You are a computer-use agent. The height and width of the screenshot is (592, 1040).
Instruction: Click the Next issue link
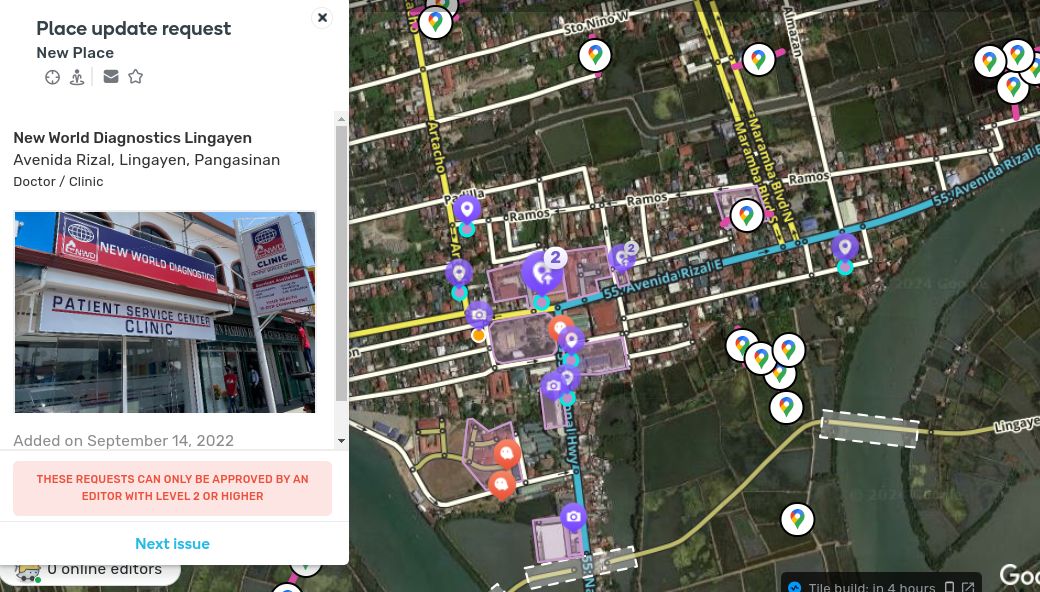172,544
